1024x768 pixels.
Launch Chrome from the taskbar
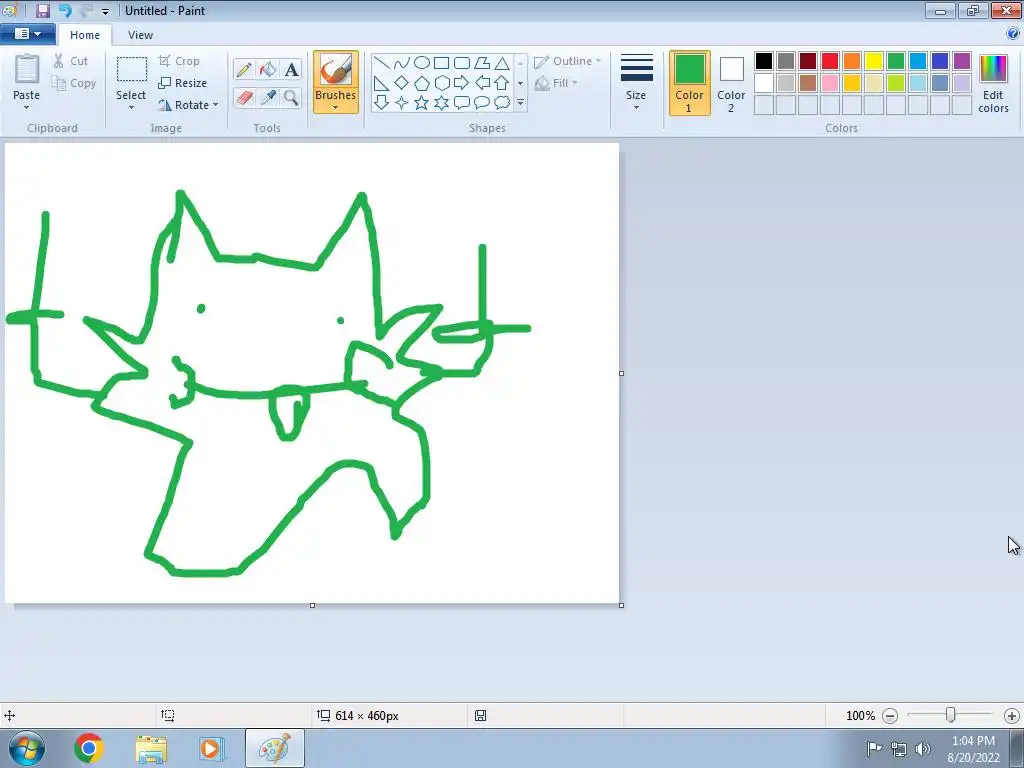[88, 748]
